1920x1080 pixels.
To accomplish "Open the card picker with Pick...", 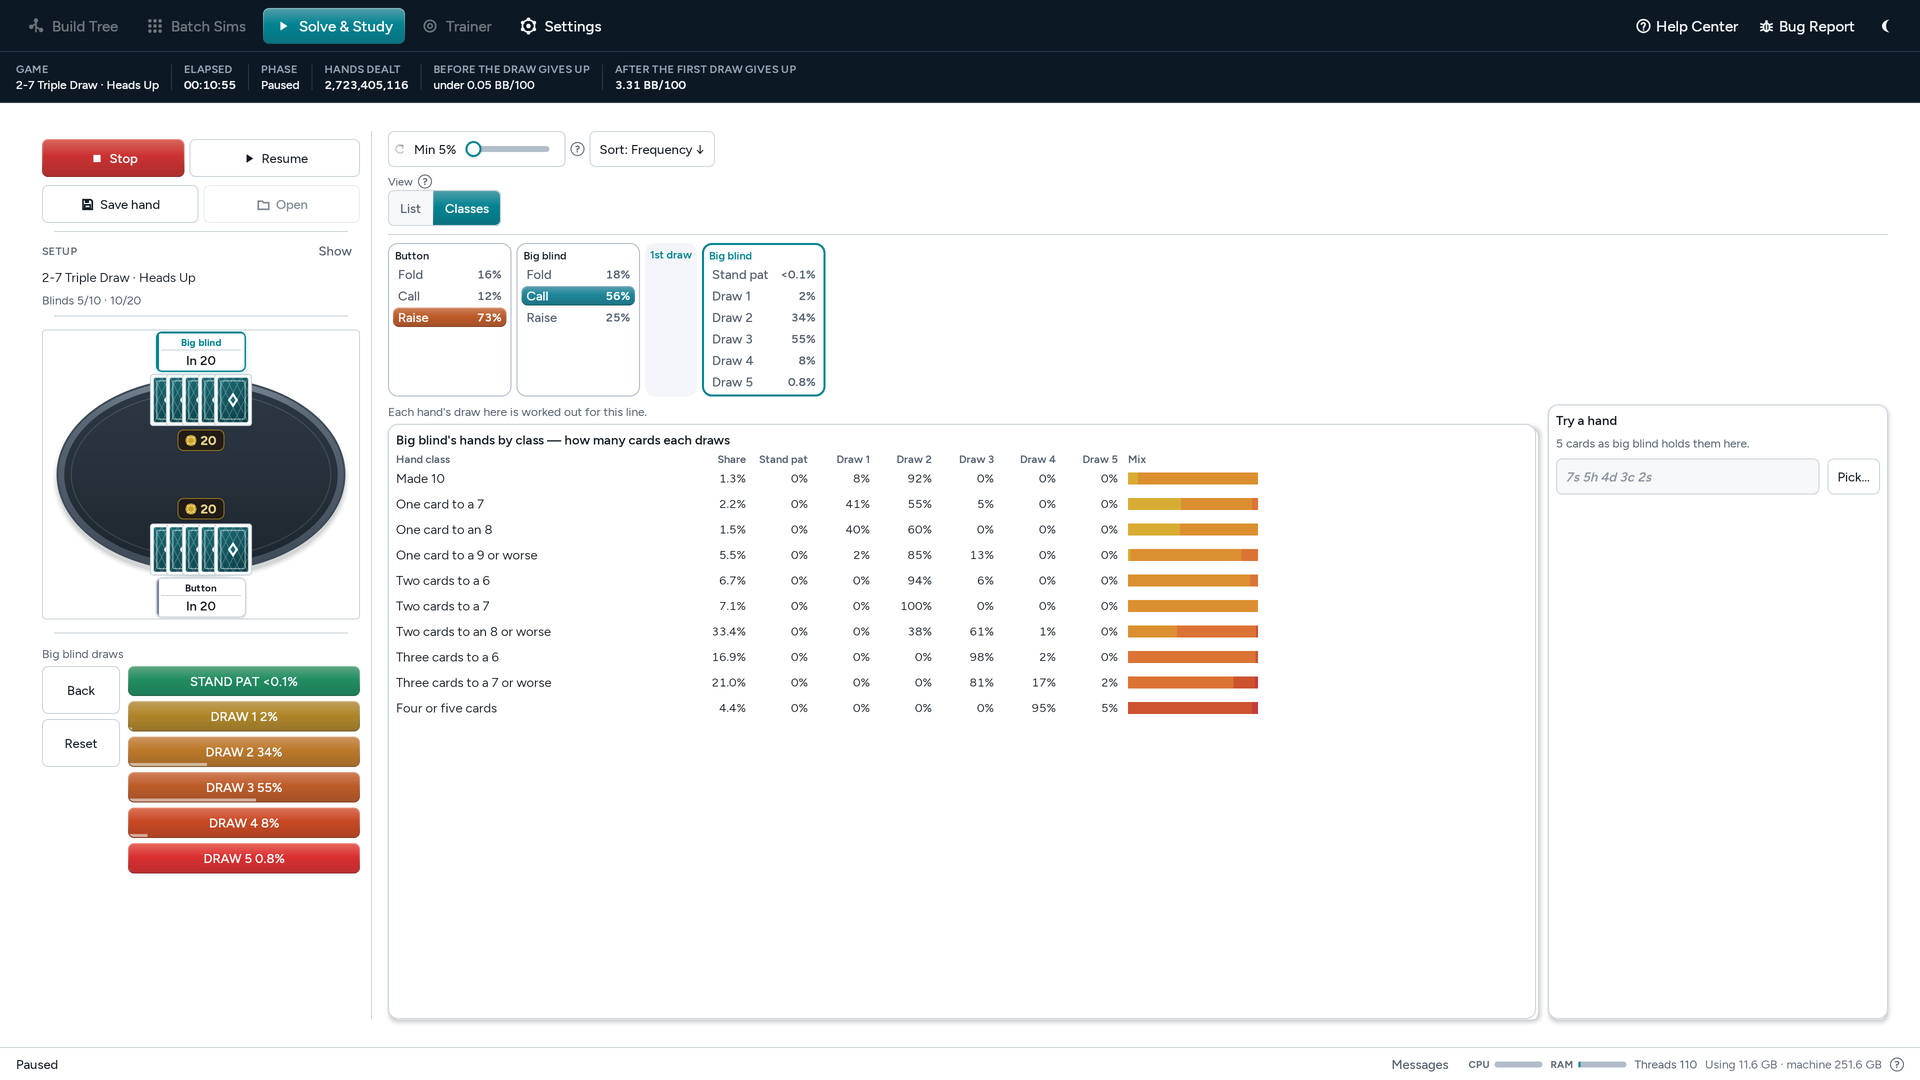I will (x=1853, y=477).
